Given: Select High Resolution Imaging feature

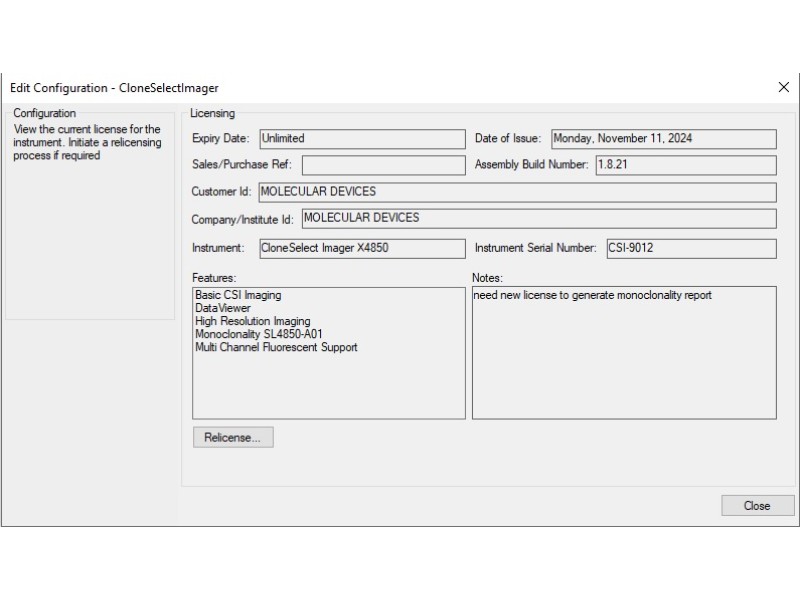Looking at the screenshot, I should [253, 321].
